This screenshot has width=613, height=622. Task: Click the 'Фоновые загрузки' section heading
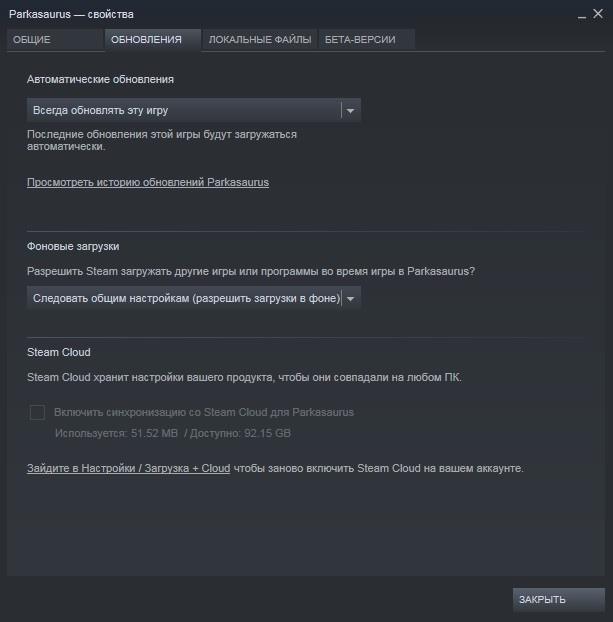[73, 246]
